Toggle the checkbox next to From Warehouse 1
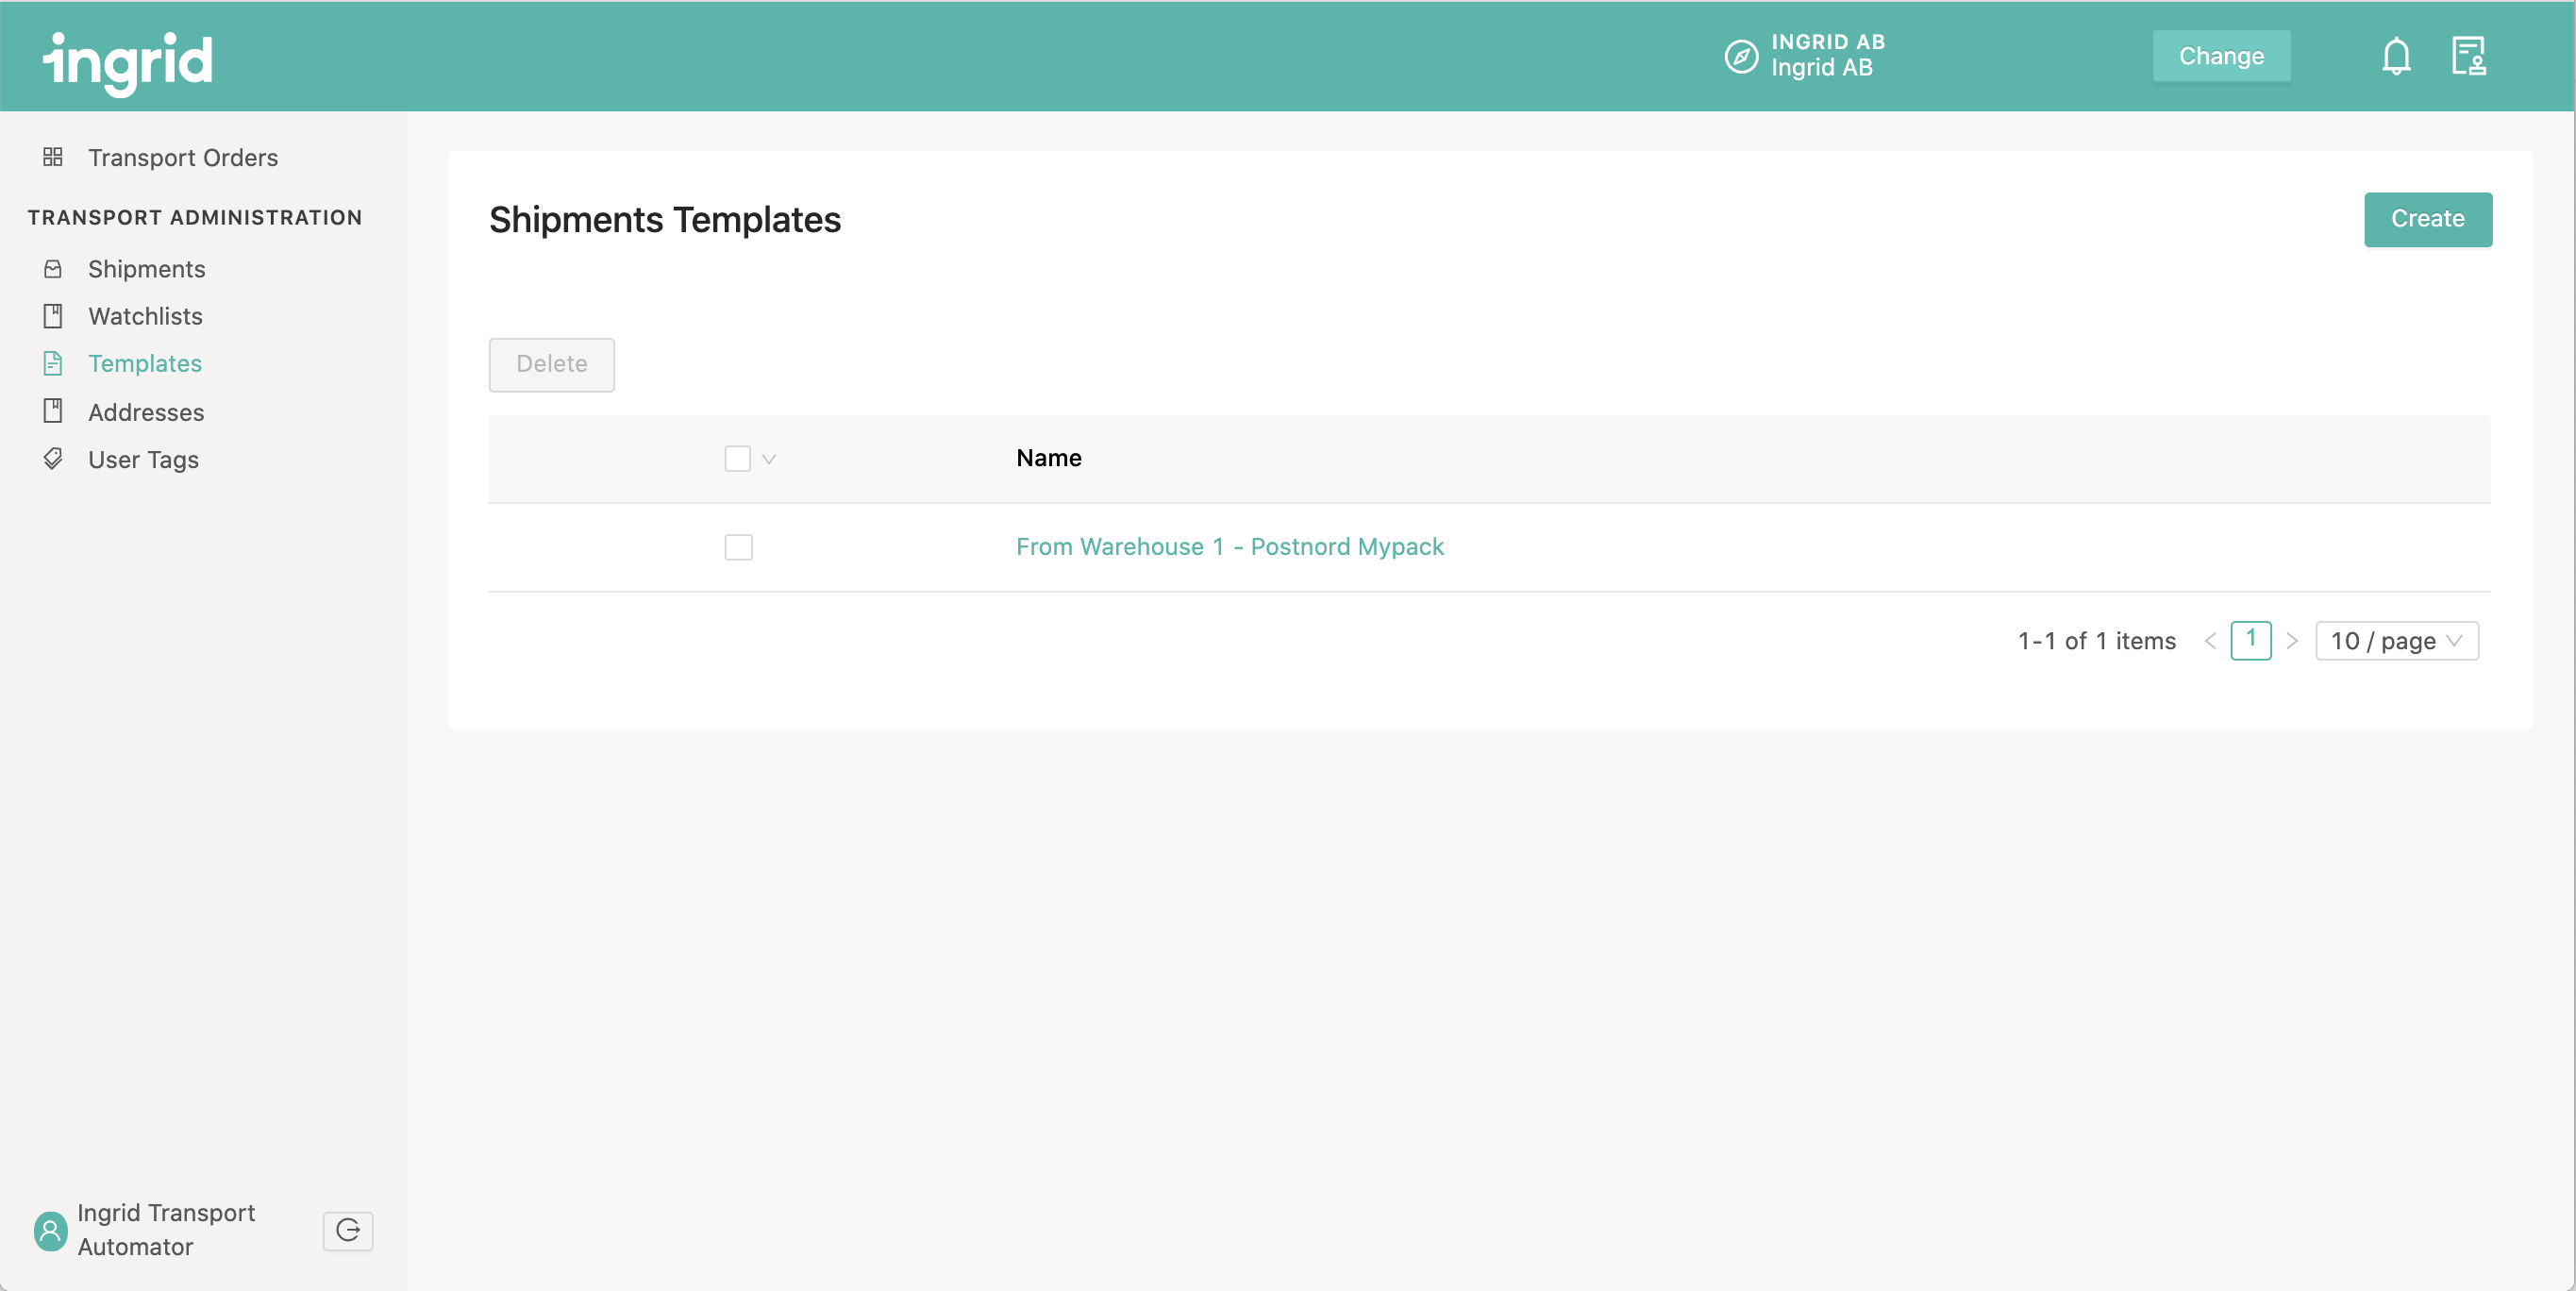 point(739,546)
